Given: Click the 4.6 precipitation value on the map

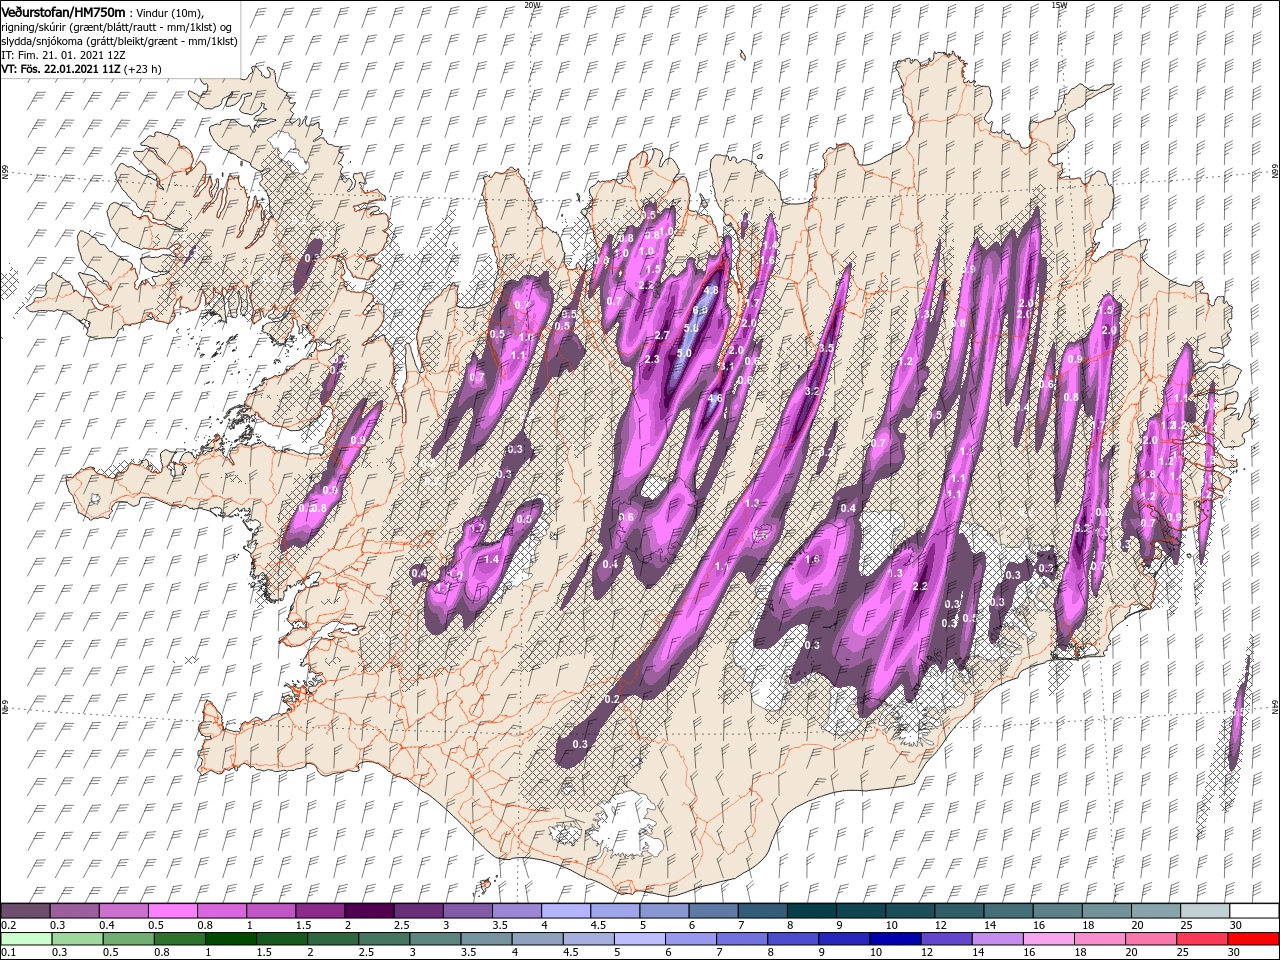Looking at the screenshot, I should [715, 399].
